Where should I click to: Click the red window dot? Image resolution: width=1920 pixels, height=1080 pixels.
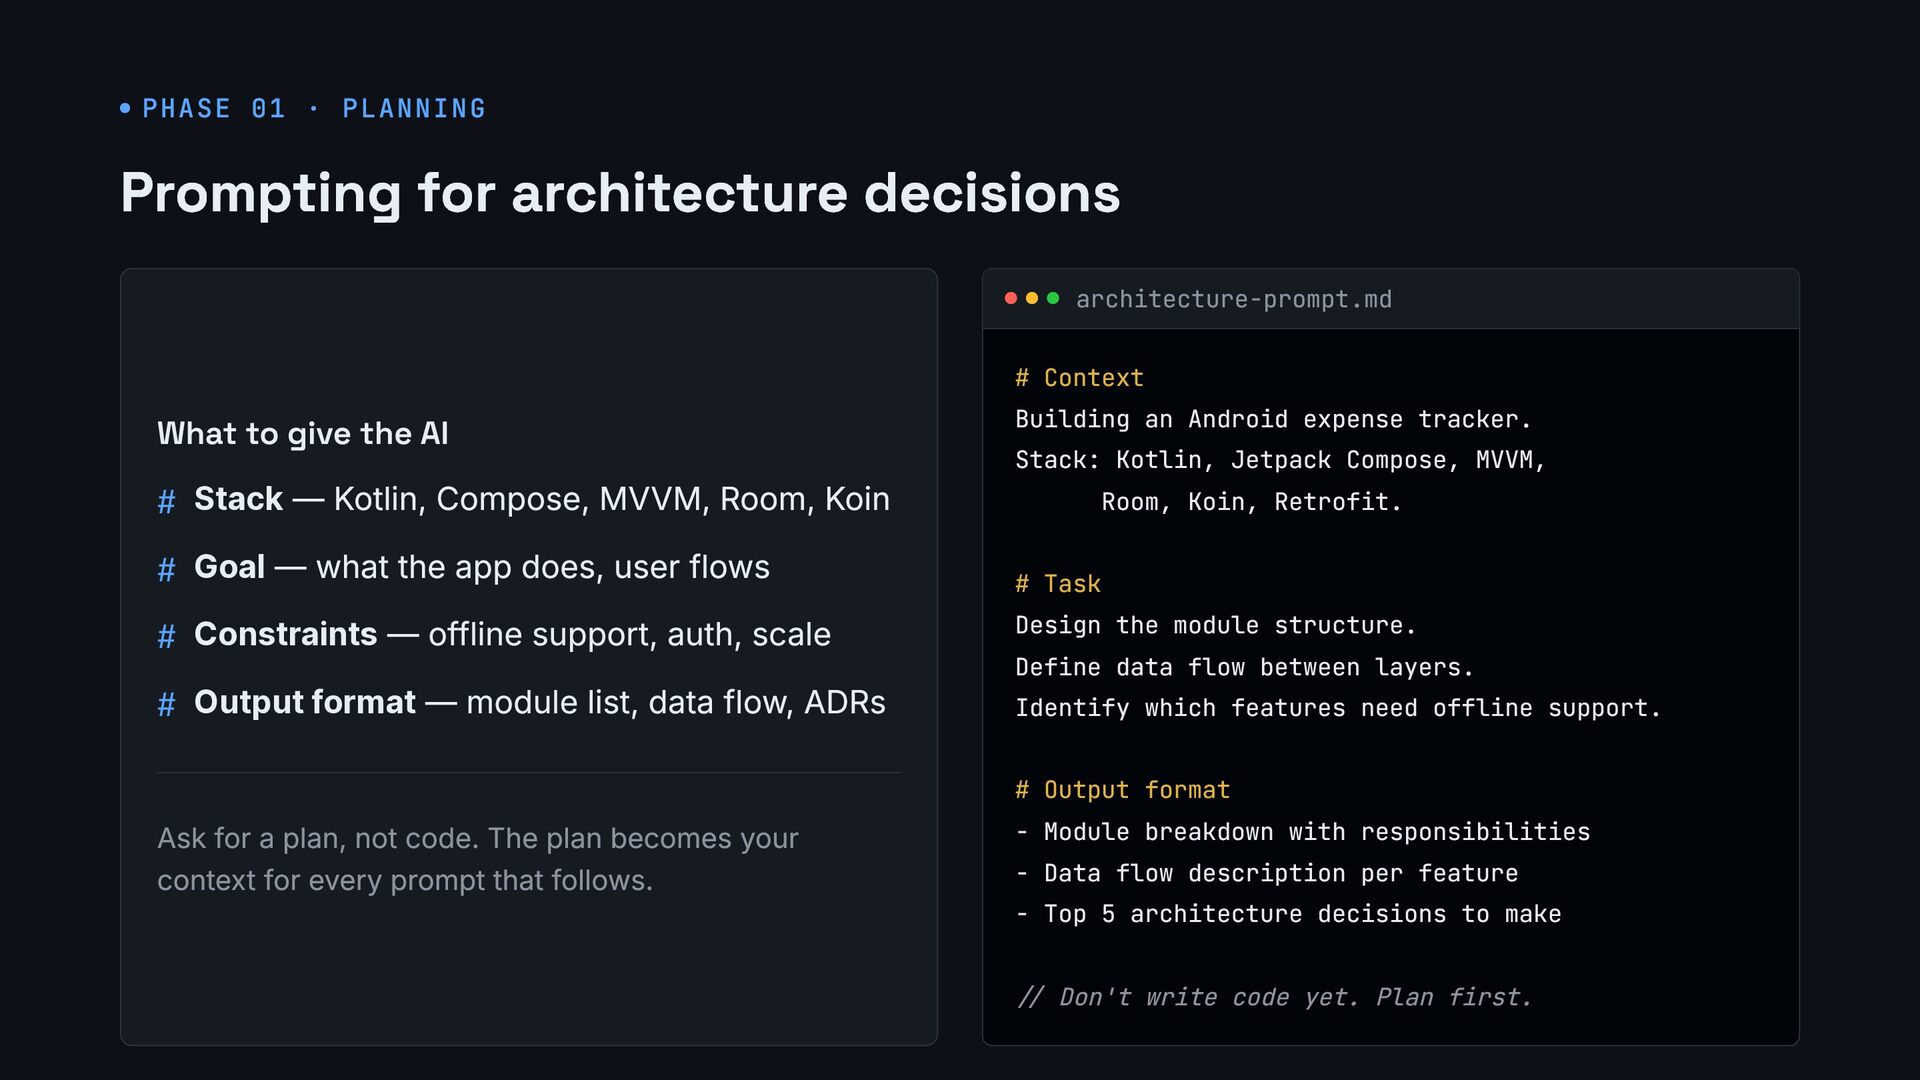tap(1011, 298)
